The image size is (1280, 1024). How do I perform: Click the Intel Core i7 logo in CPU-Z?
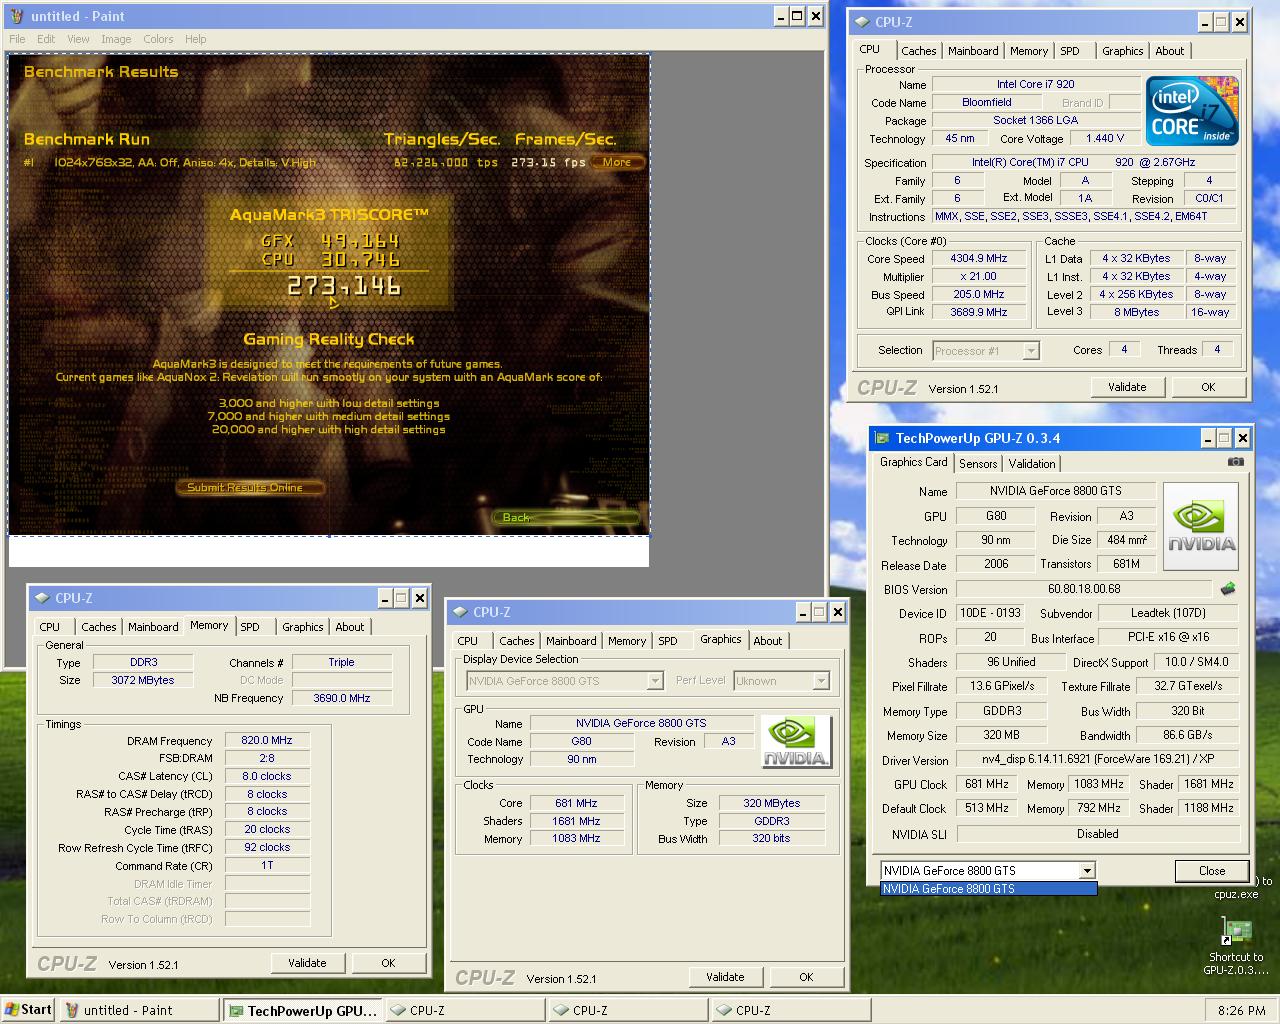pos(1192,111)
